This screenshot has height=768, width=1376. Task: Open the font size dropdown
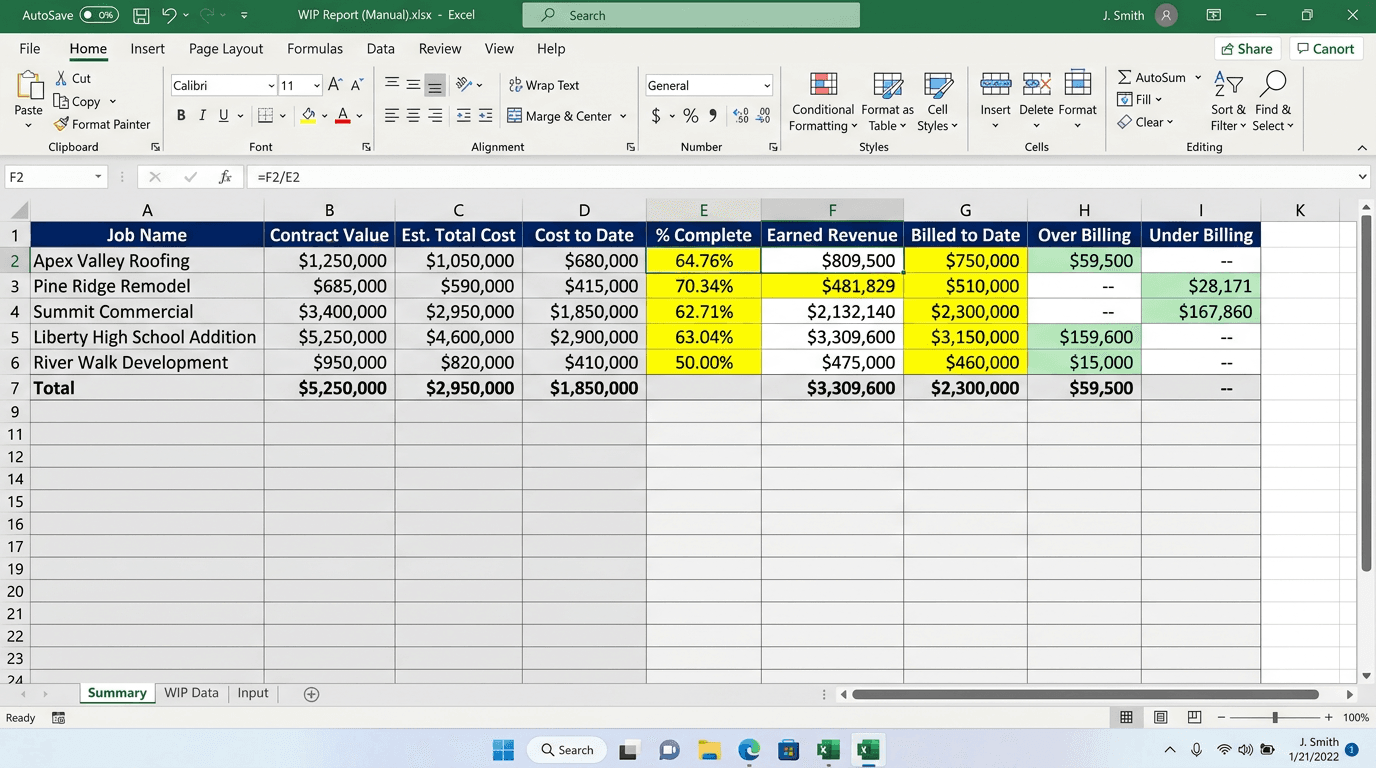[x=316, y=85]
